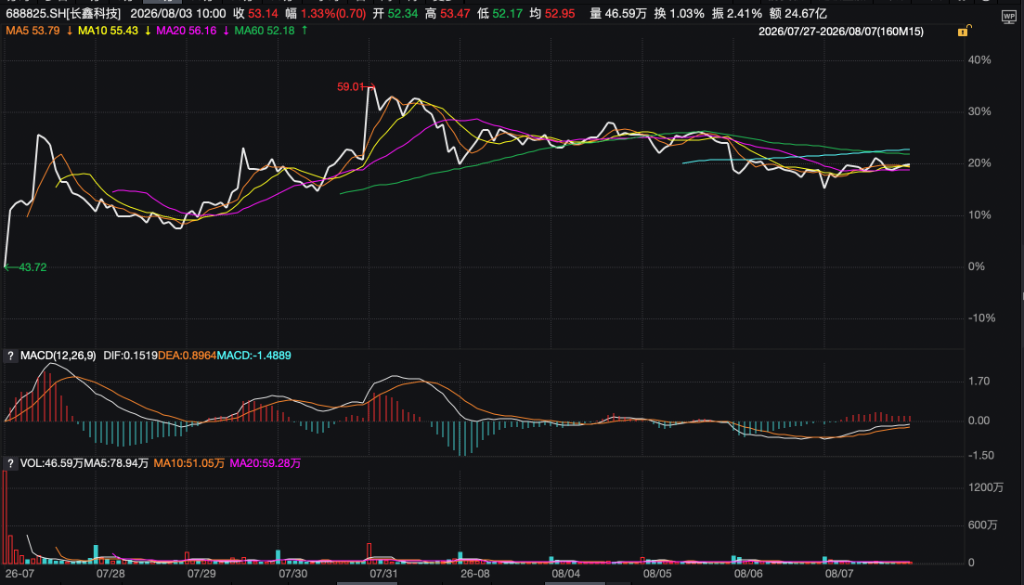
Task: Click the 07/31 date on time axis
Action: 383,574
